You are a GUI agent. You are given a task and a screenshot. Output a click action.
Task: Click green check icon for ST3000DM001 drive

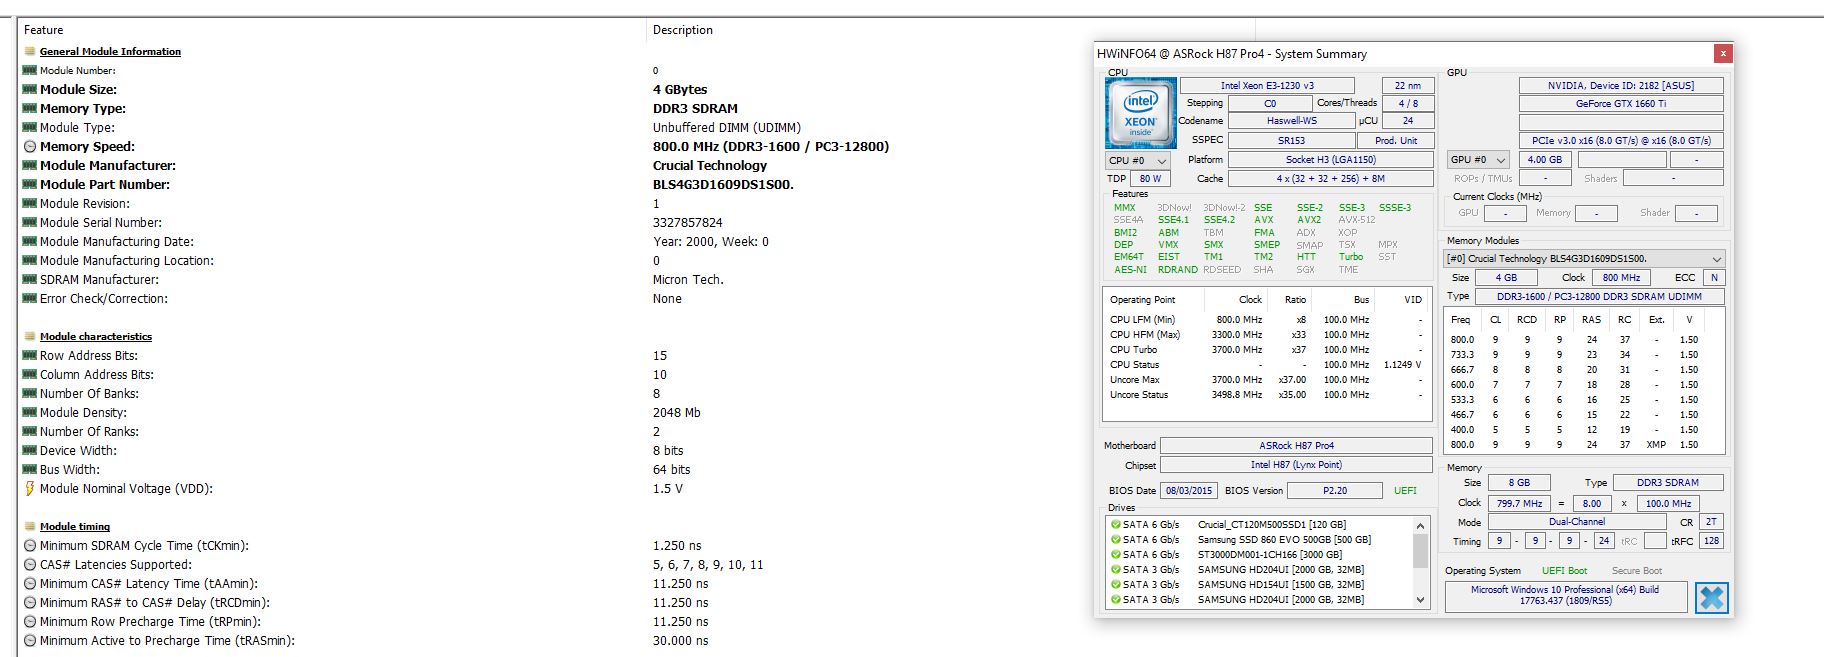coord(1115,554)
